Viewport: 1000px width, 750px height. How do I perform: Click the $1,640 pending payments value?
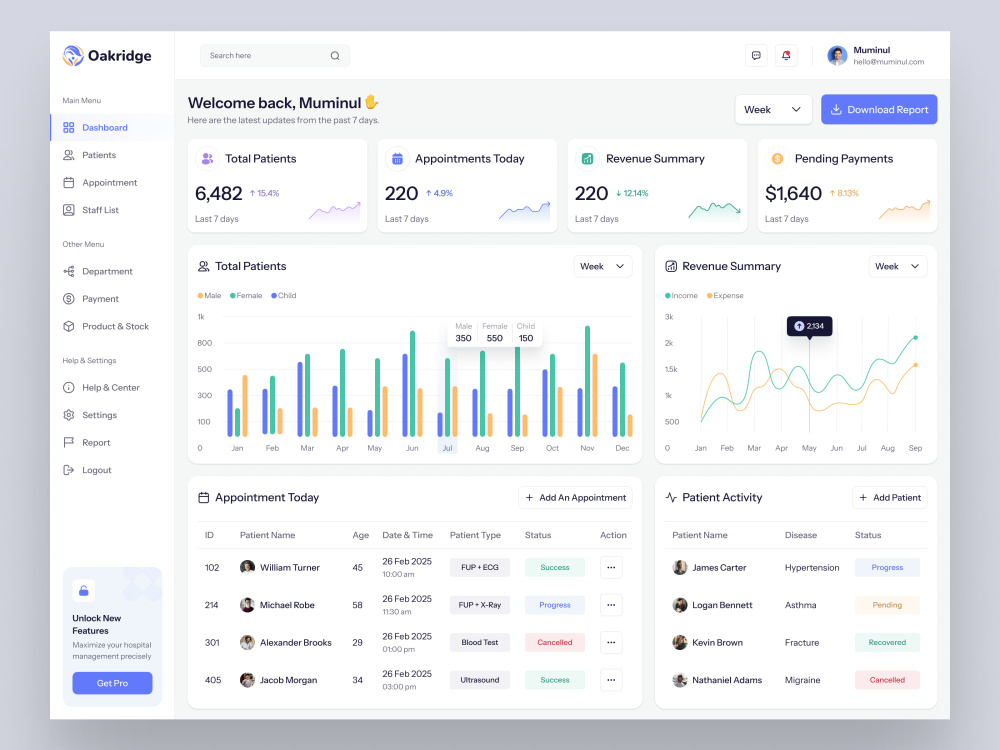click(793, 193)
